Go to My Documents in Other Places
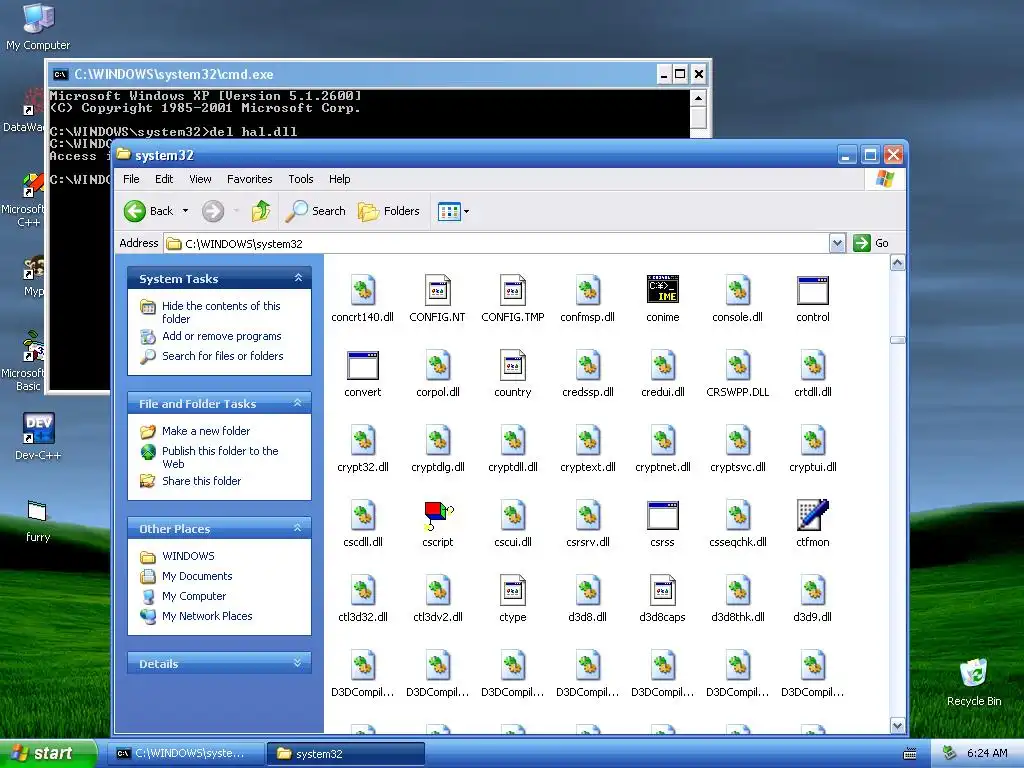 (197, 576)
